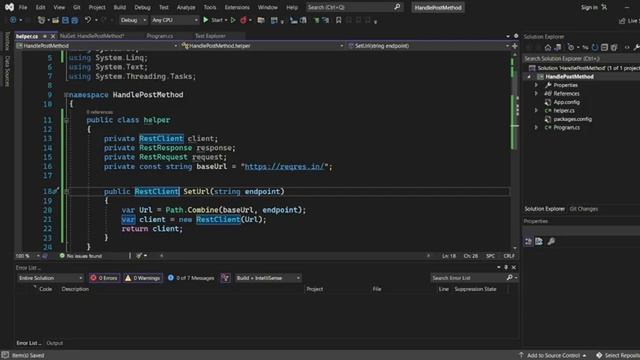Click the Save All icon
Viewport: 640px width, 360px height.
[x=75, y=20]
